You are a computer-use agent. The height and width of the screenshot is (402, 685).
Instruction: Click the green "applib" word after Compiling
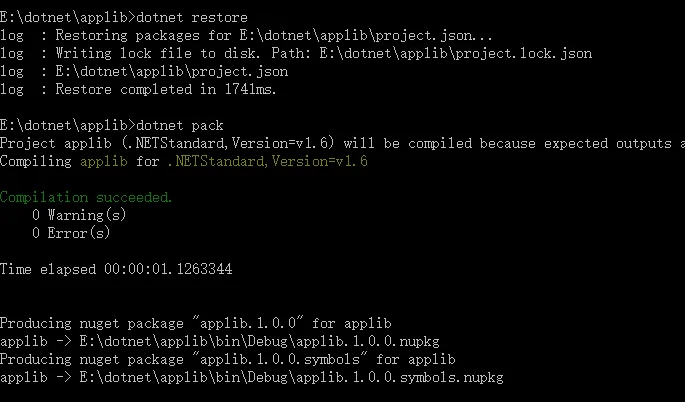coord(103,161)
